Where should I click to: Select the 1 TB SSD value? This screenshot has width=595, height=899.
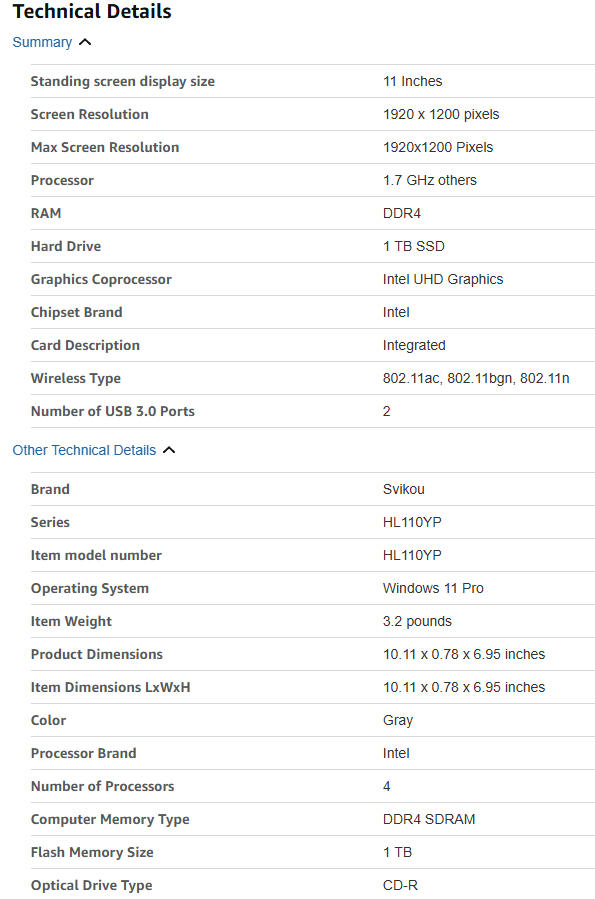coord(413,247)
